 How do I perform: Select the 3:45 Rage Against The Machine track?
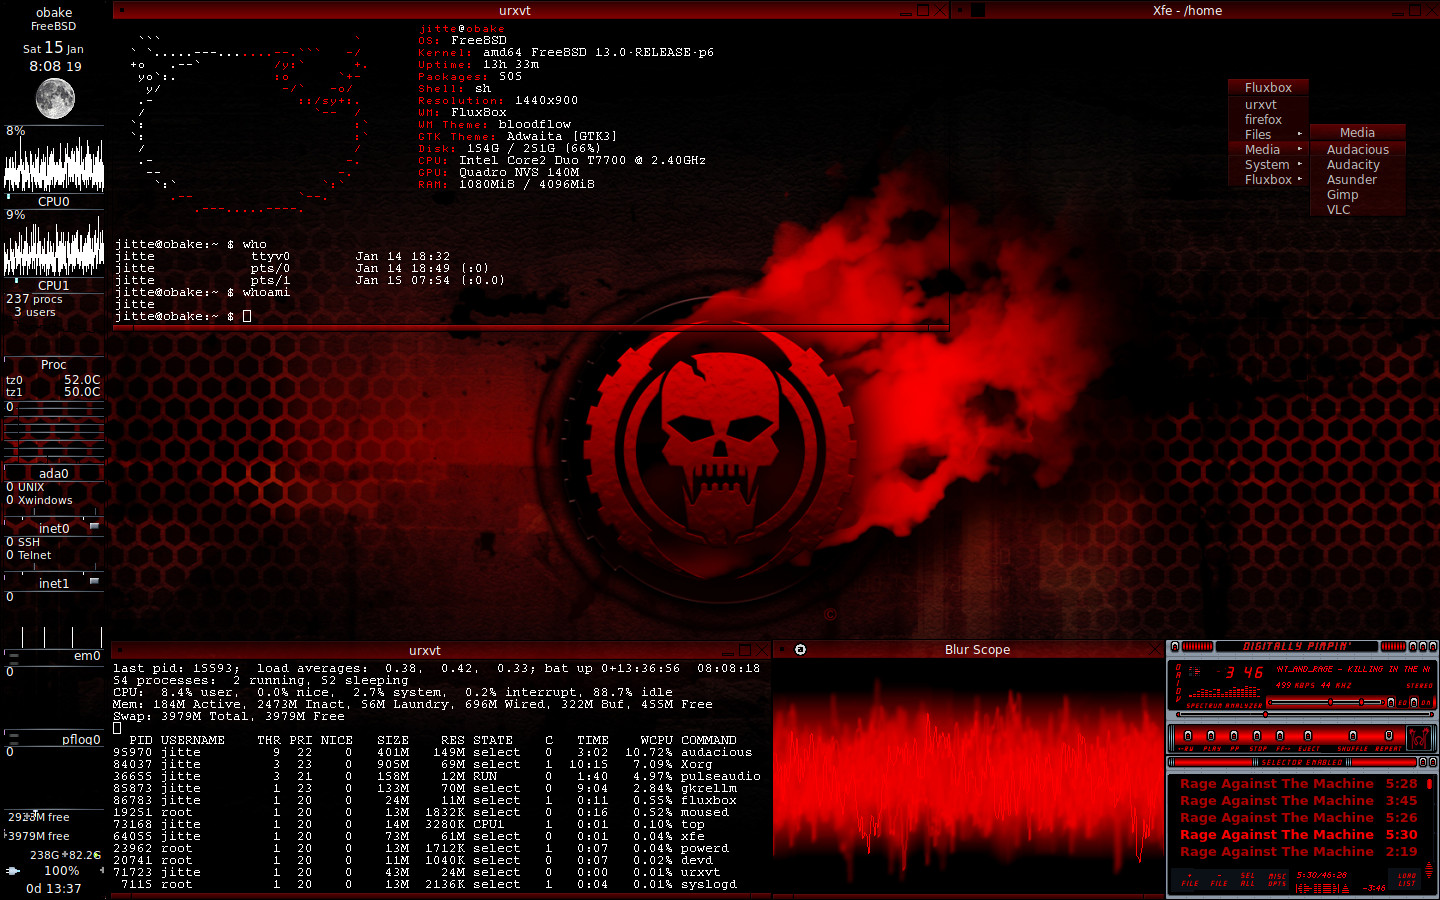tap(1298, 801)
